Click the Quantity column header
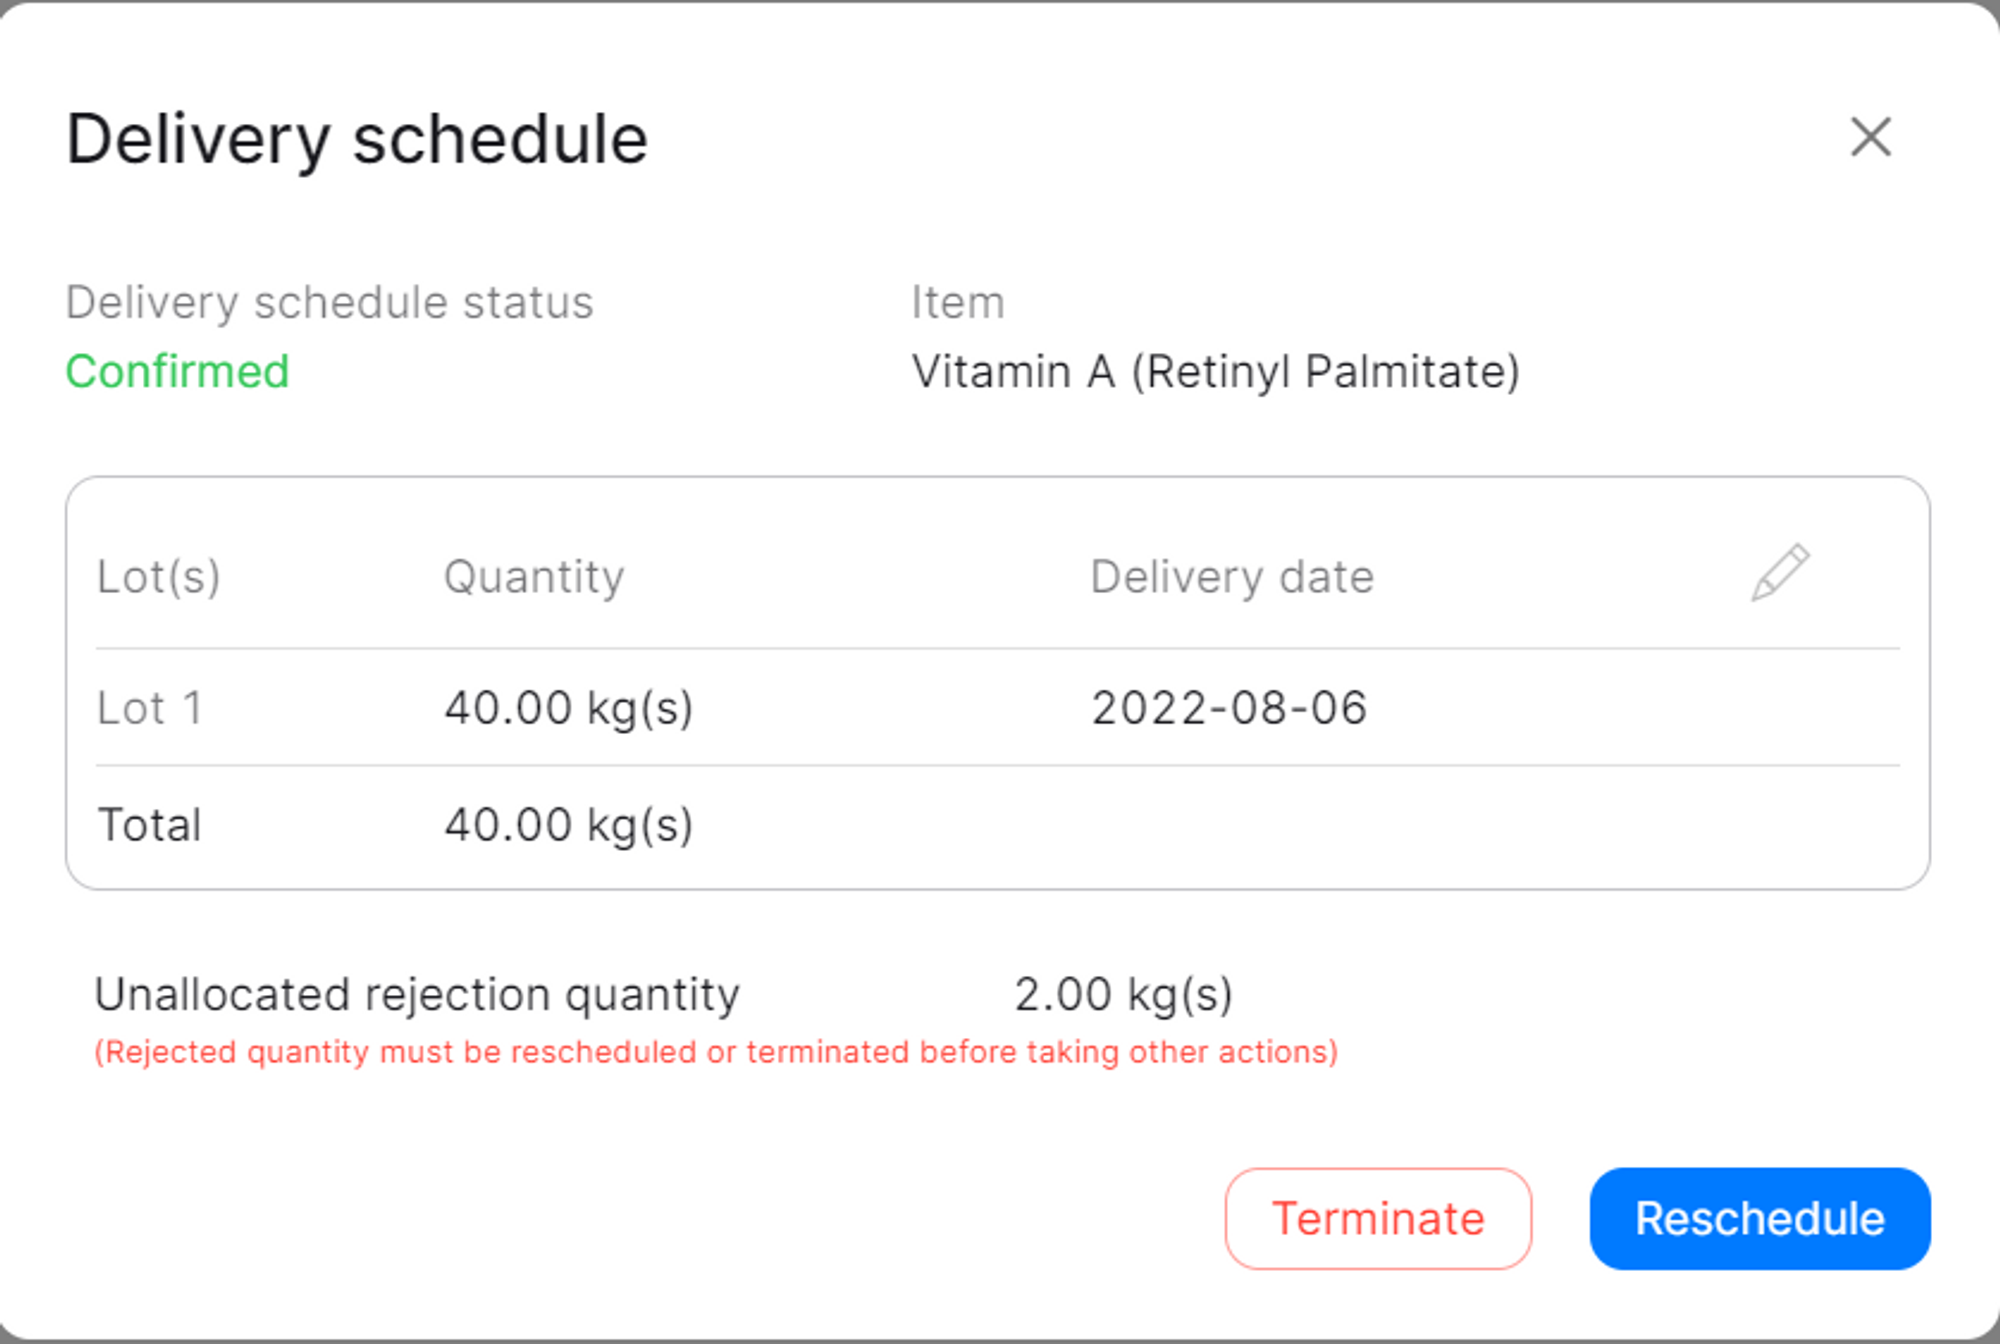This screenshot has height=1344, width=2000. point(534,576)
